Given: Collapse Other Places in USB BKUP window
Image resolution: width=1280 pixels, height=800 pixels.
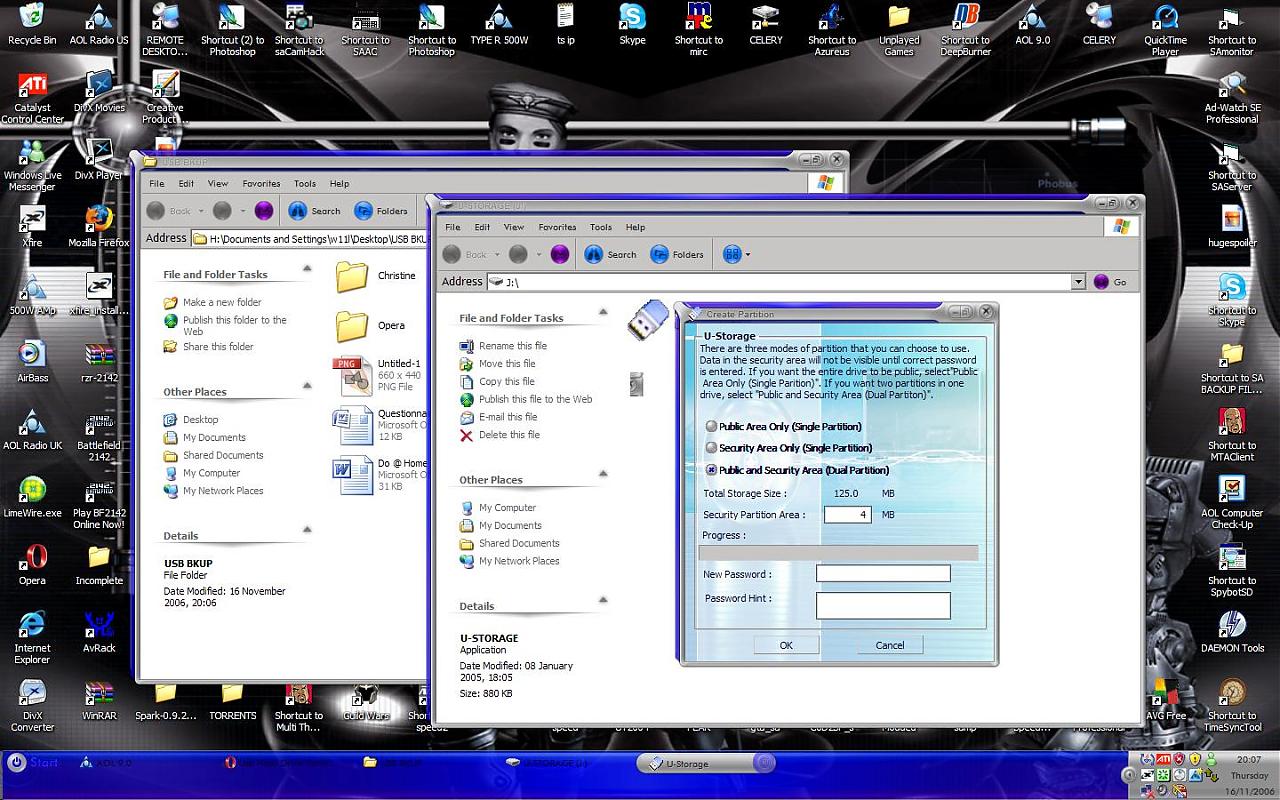Looking at the screenshot, I should tap(307, 387).
